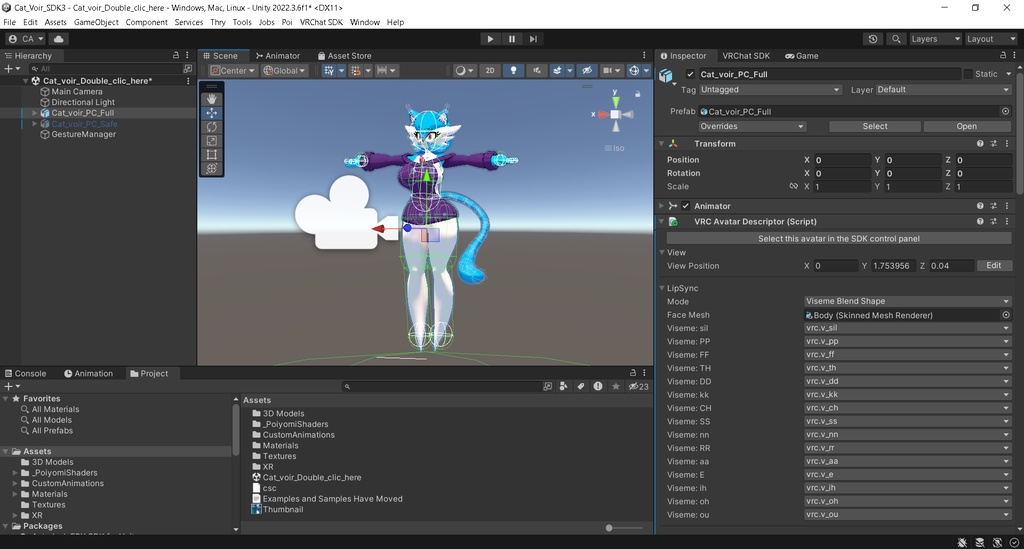Select the Transform tool in Scene toolbar

pos(212,168)
